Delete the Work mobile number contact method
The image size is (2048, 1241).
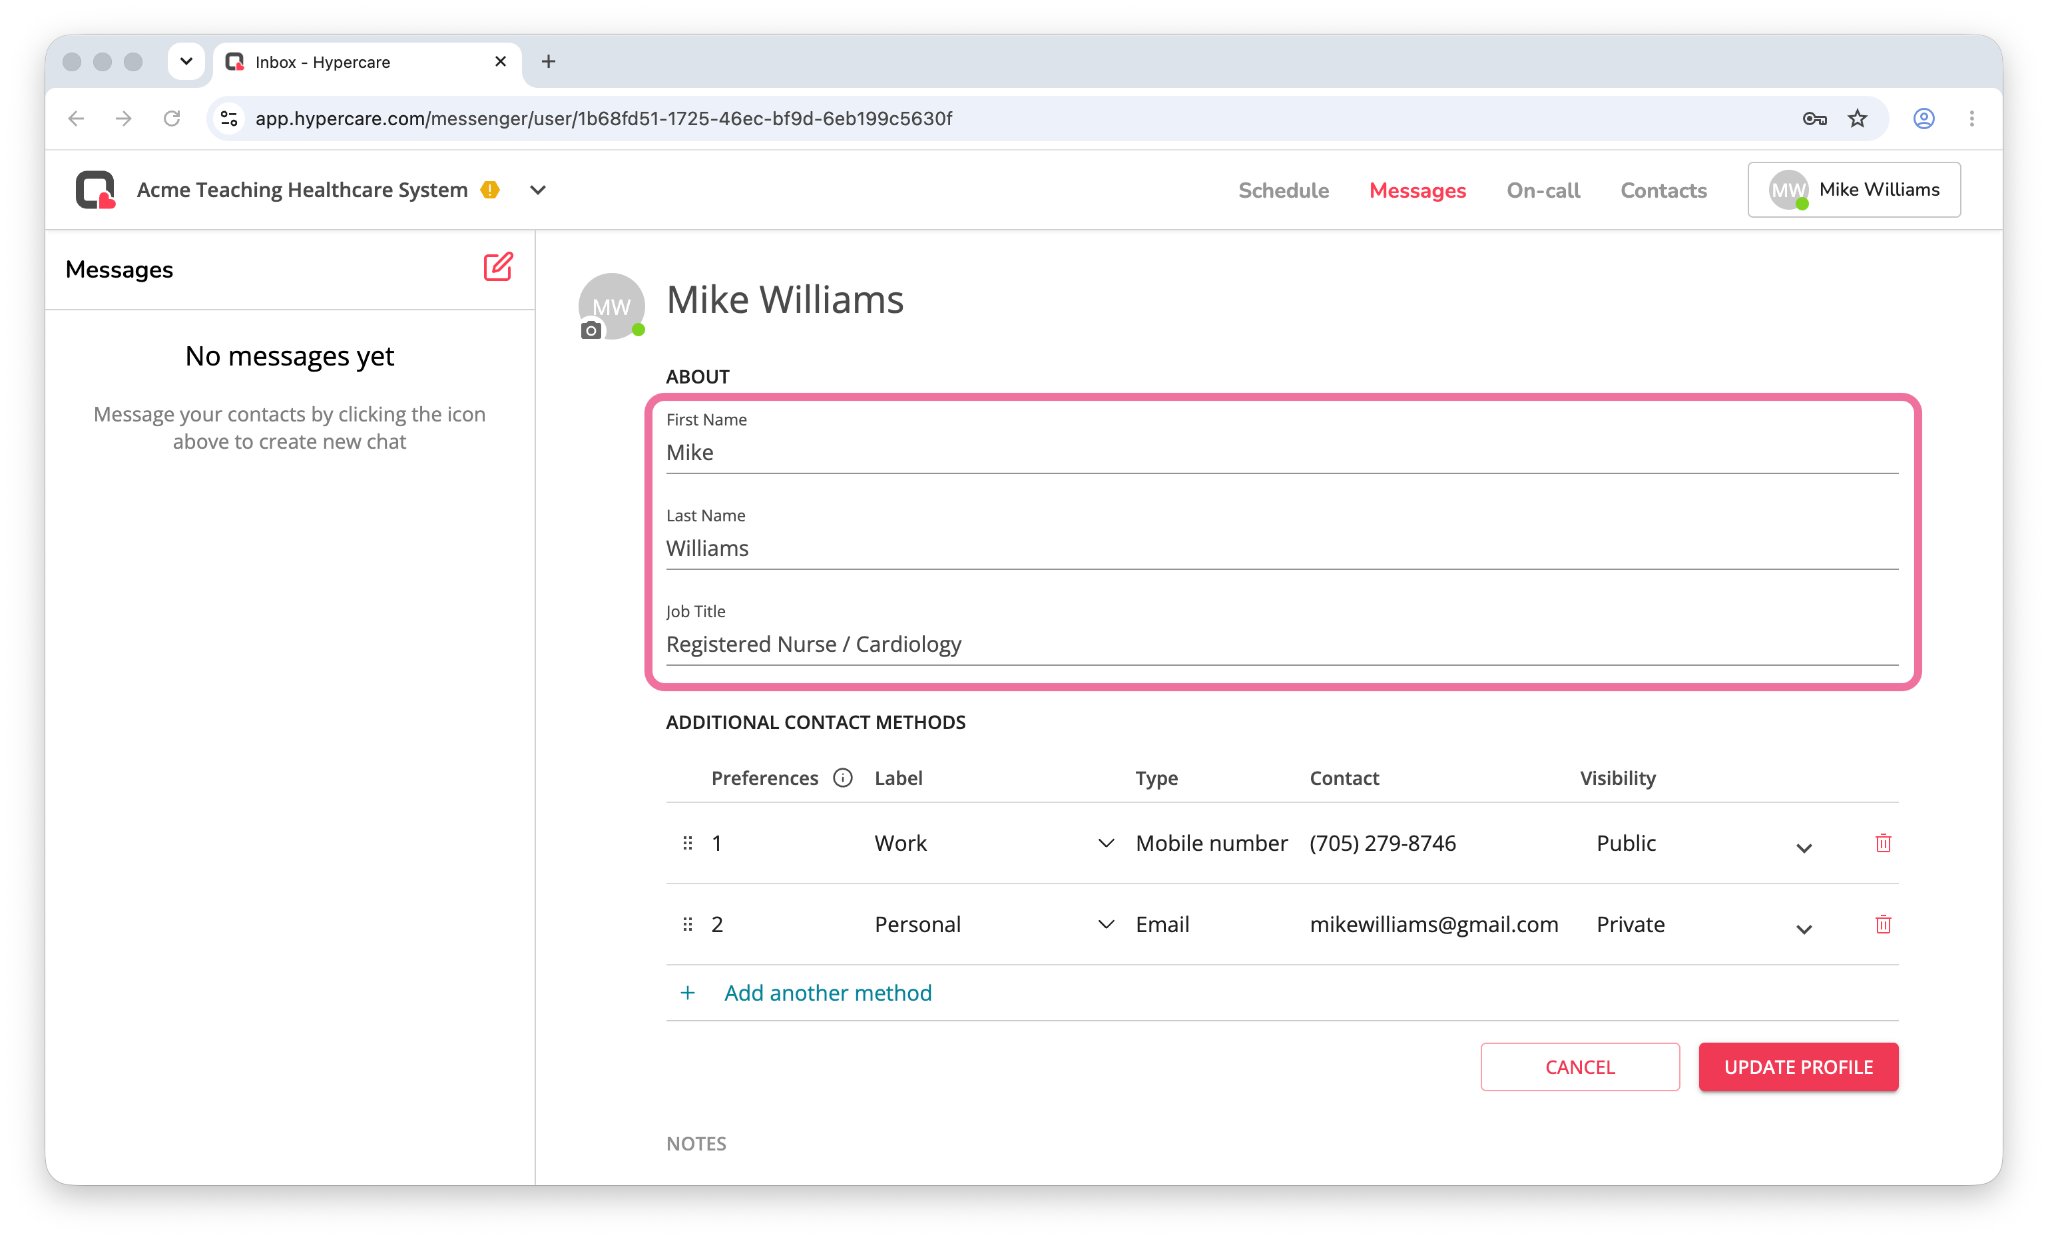pyautogui.click(x=1883, y=843)
